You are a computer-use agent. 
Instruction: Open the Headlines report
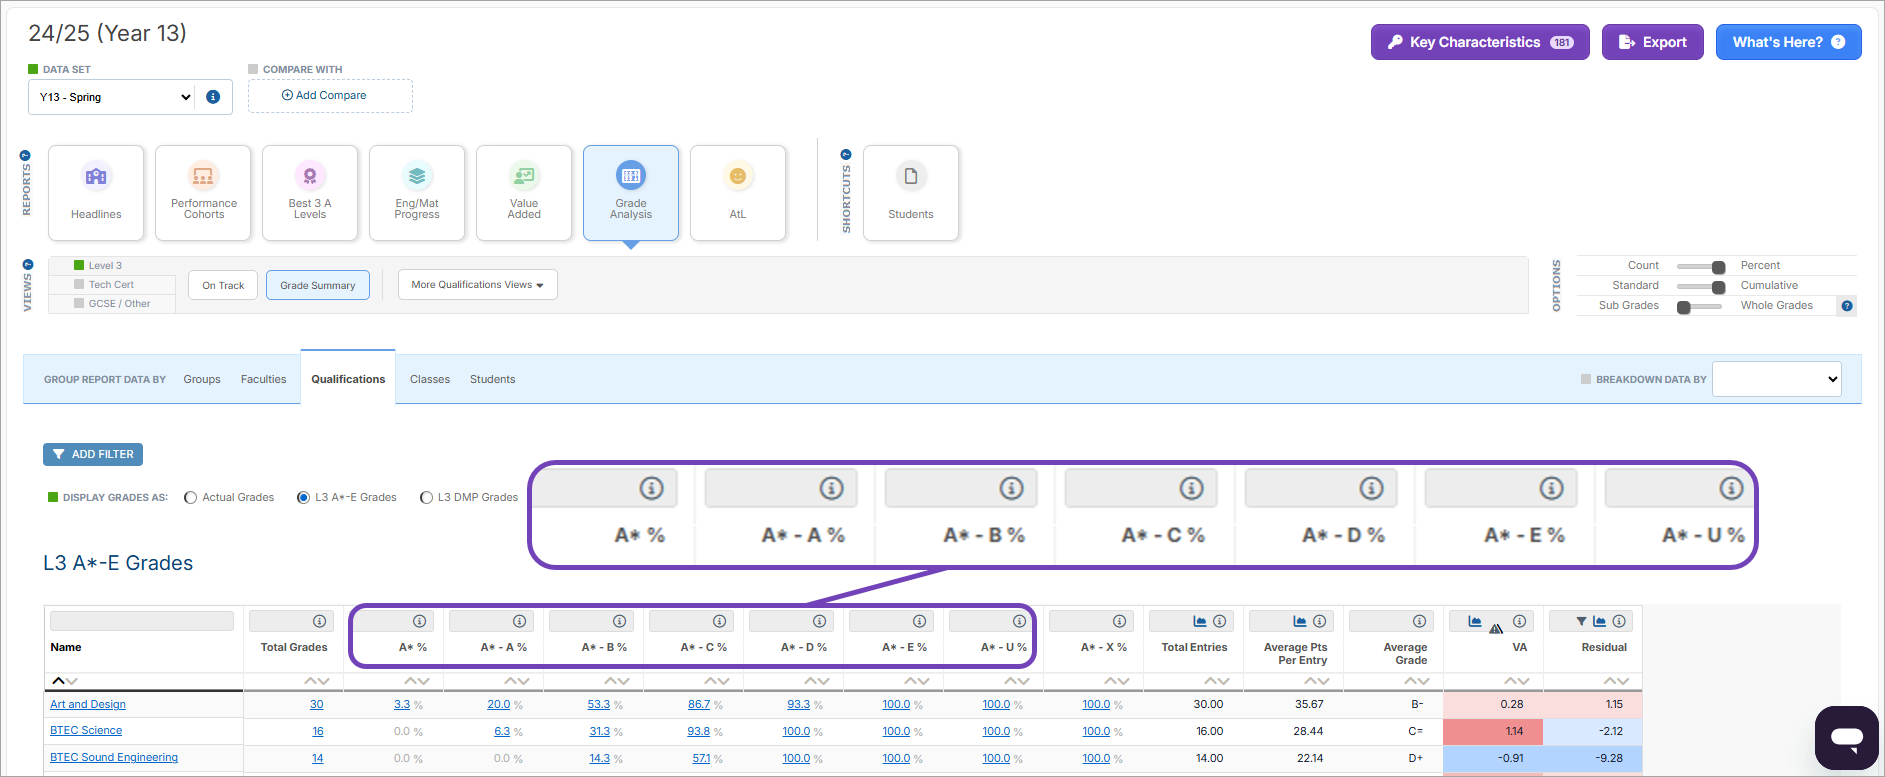click(96, 193)
